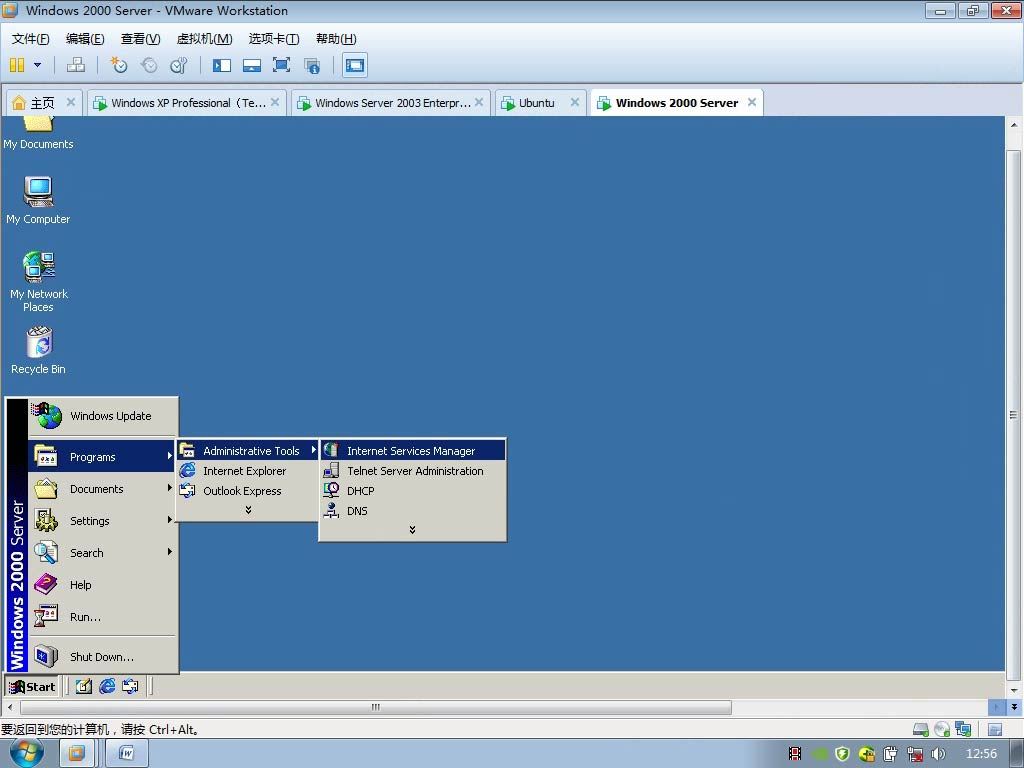The height and width of the screenshot is (768, 1024).
Task: Enter full screen mode via toolbar icon
Action: [x=281, y=65]
